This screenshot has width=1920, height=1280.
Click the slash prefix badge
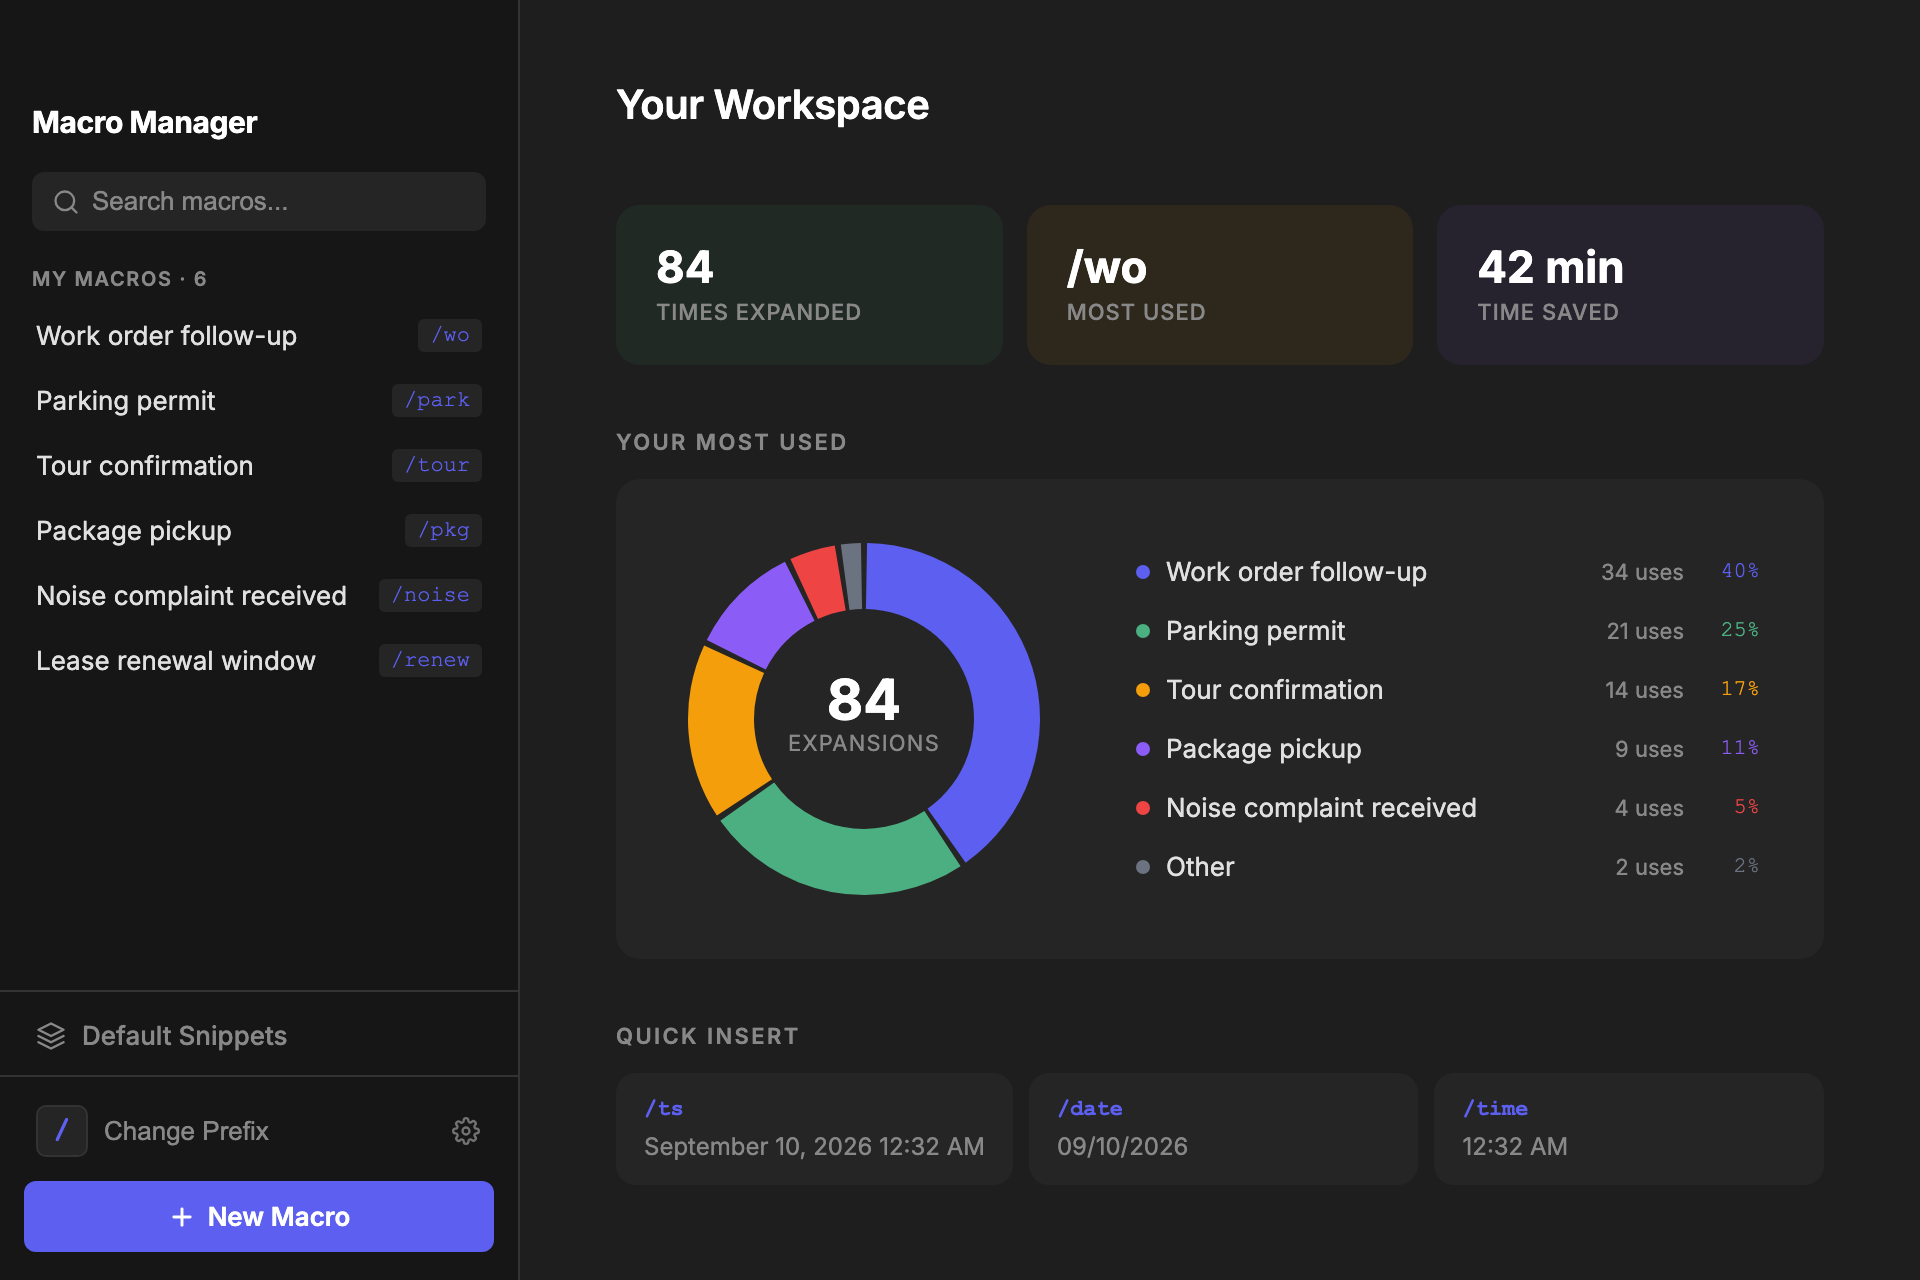(62, 1131)
